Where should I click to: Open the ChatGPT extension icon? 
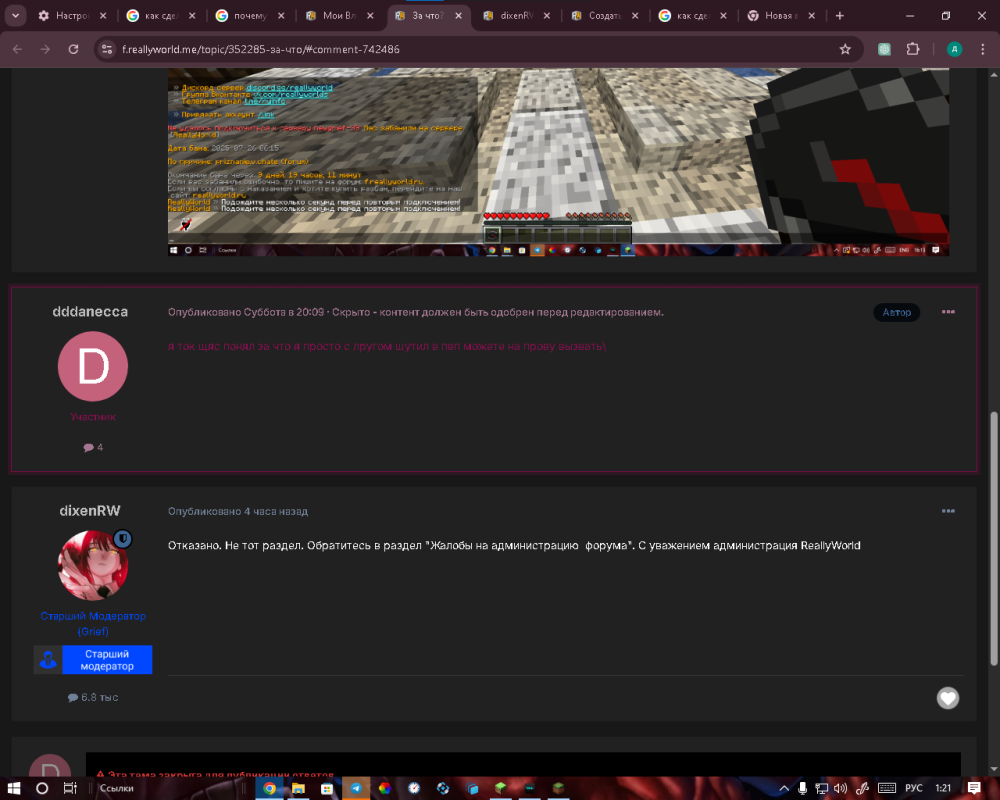click(x=885, y=49)
